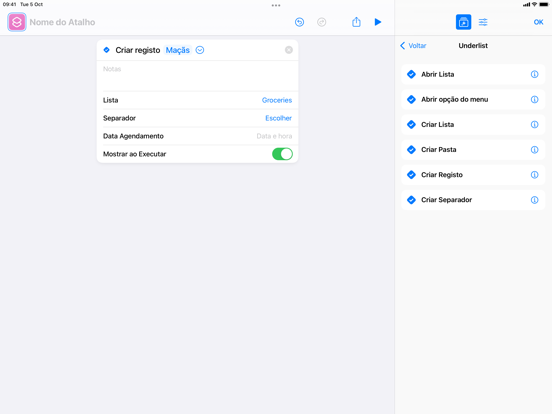Show info for Criar Lista

[x=534, y=125]
